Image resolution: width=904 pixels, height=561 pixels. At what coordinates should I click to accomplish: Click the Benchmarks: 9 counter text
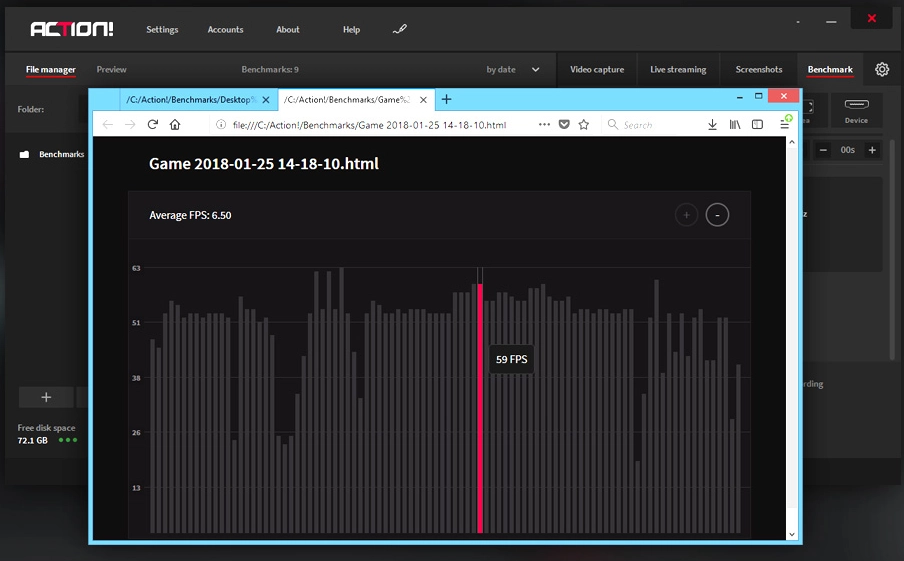point(270,69)
